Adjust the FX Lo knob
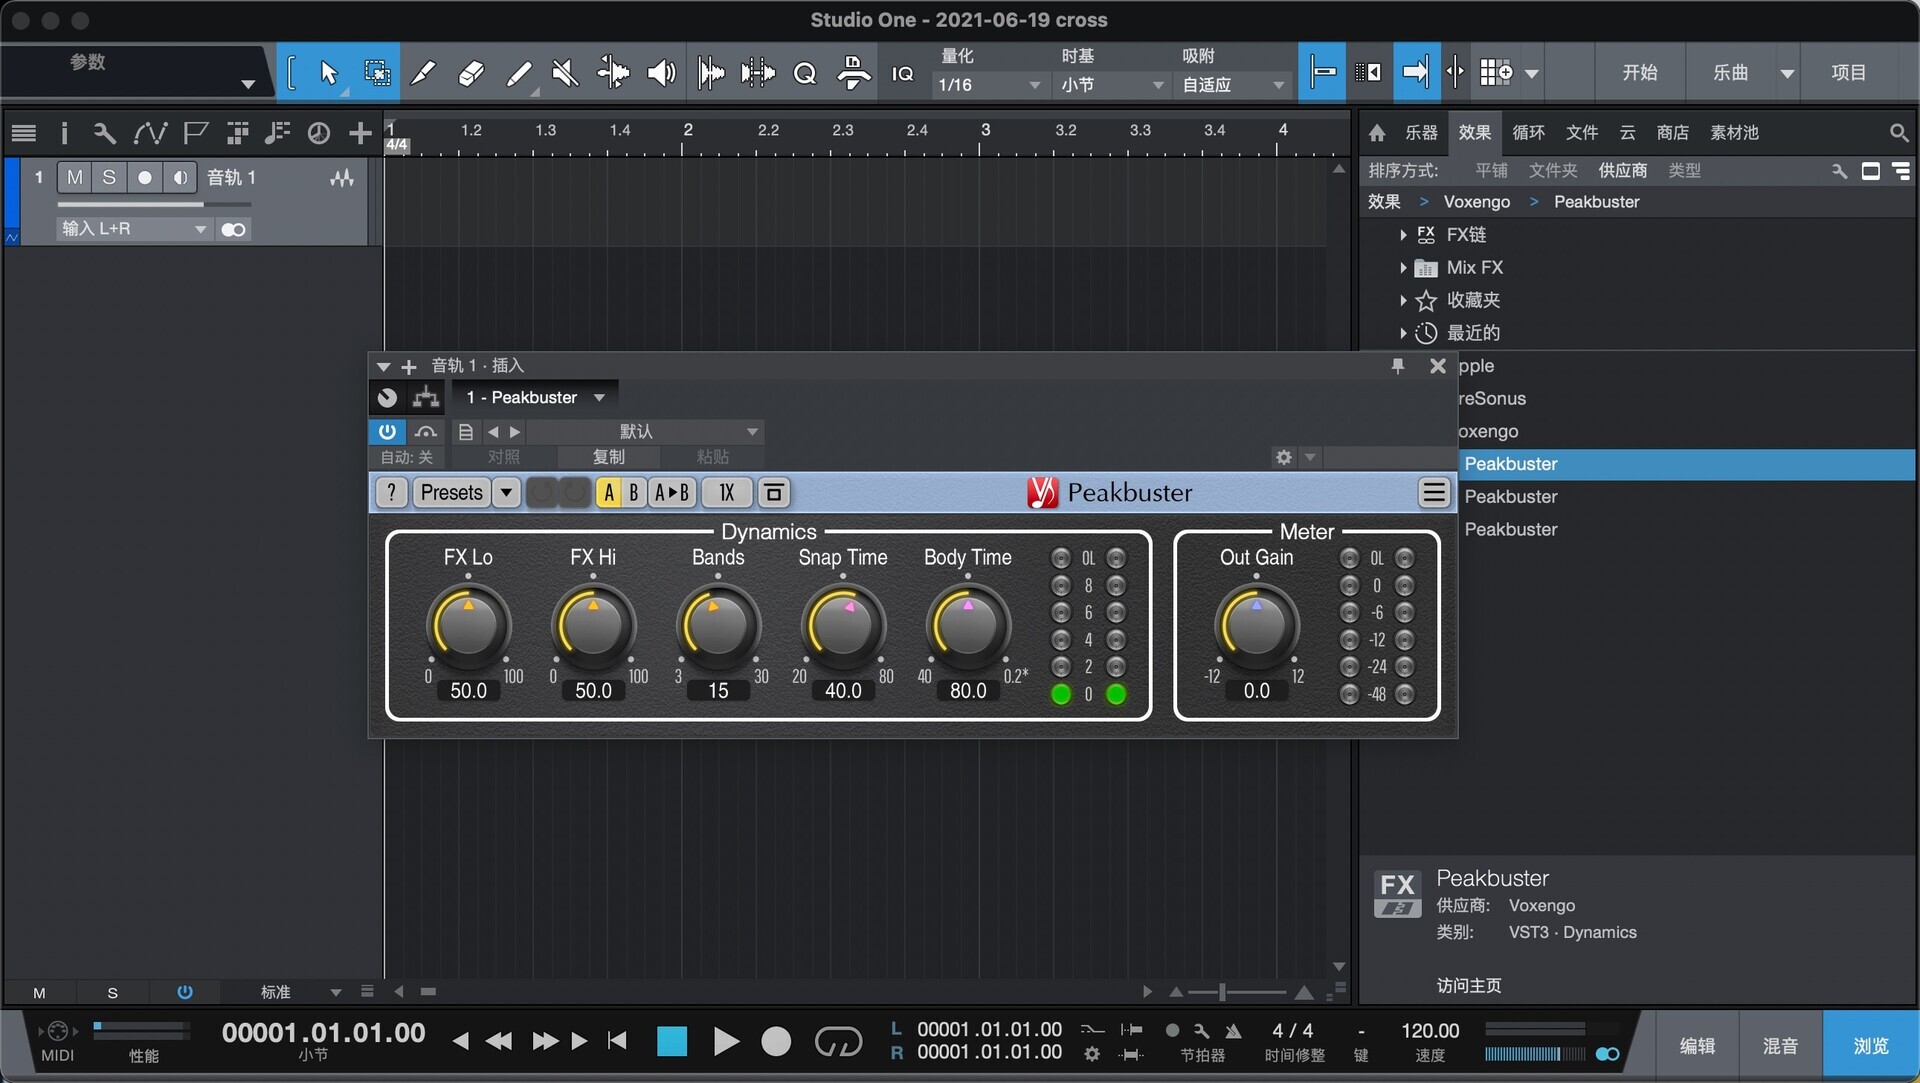This screenshot has width=1920, height=1083. pos(468,627)
